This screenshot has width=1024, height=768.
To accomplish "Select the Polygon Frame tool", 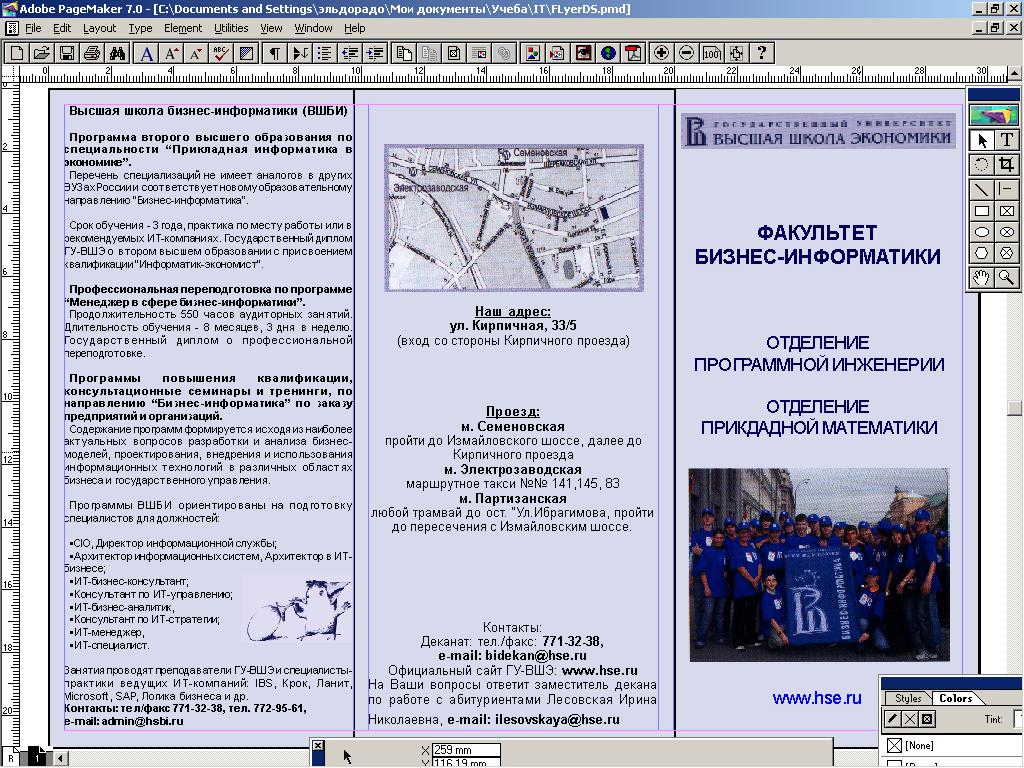I will pyautogui.click(x=1006, y=253).
